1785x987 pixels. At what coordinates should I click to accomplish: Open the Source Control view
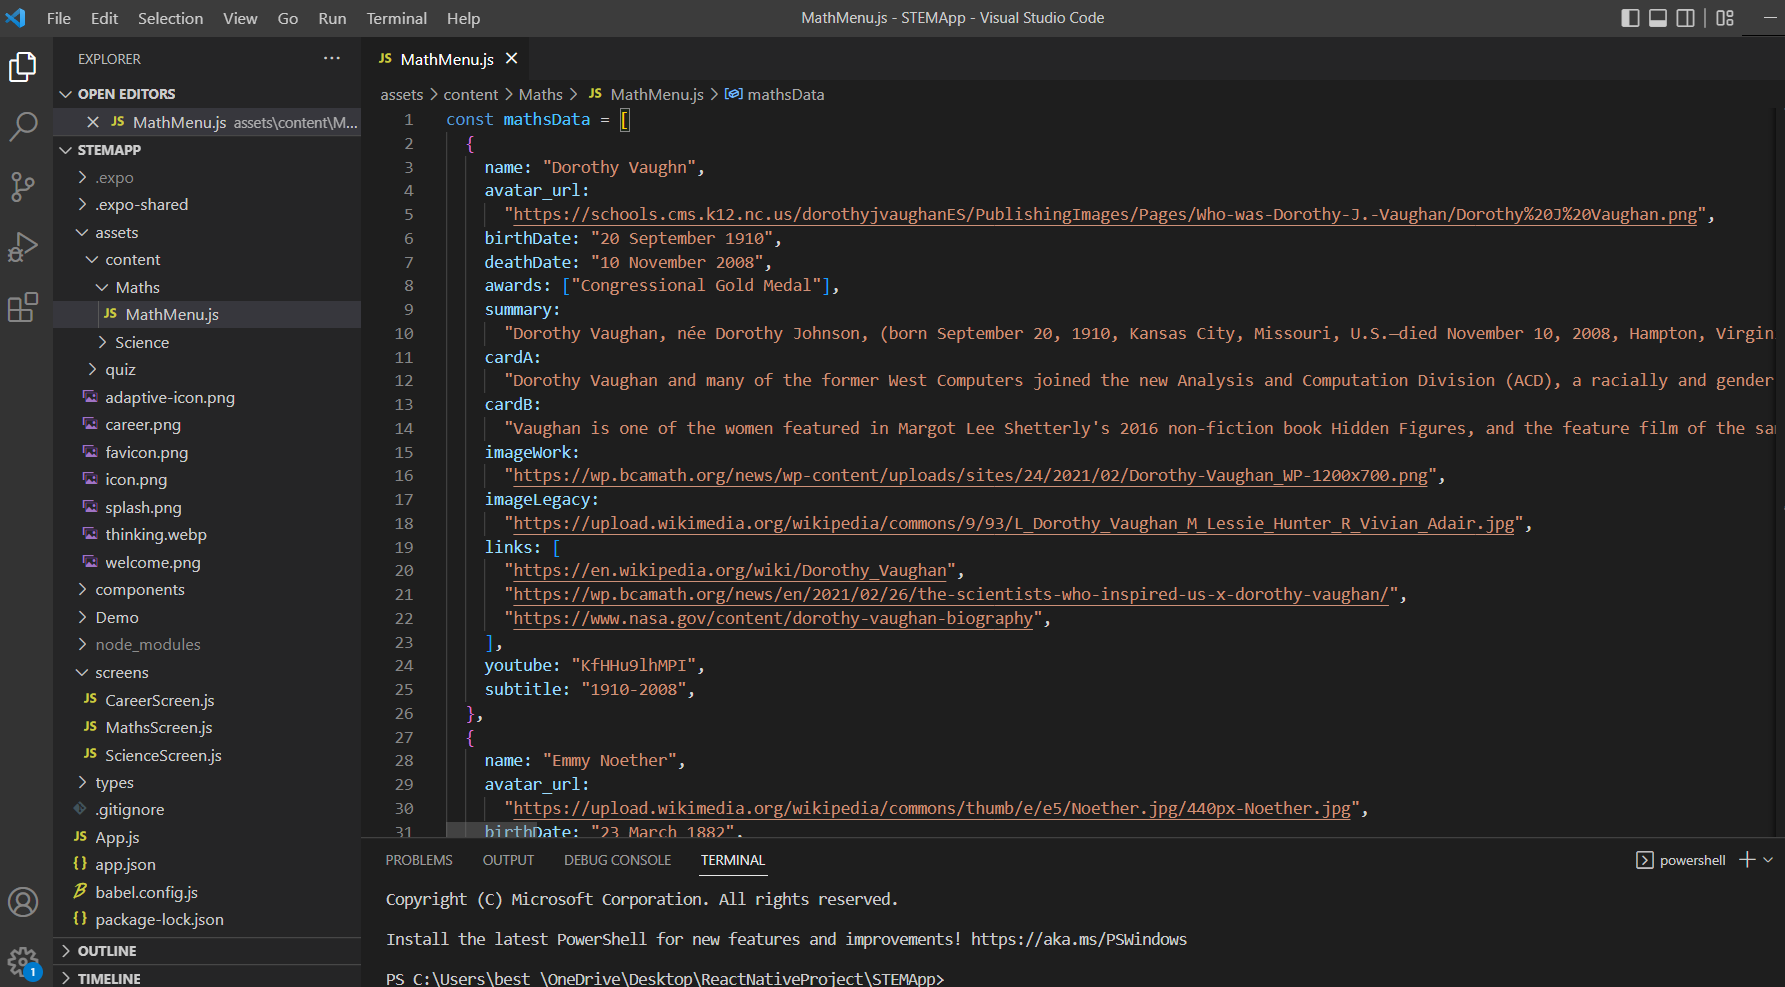(x=23, y=186)
